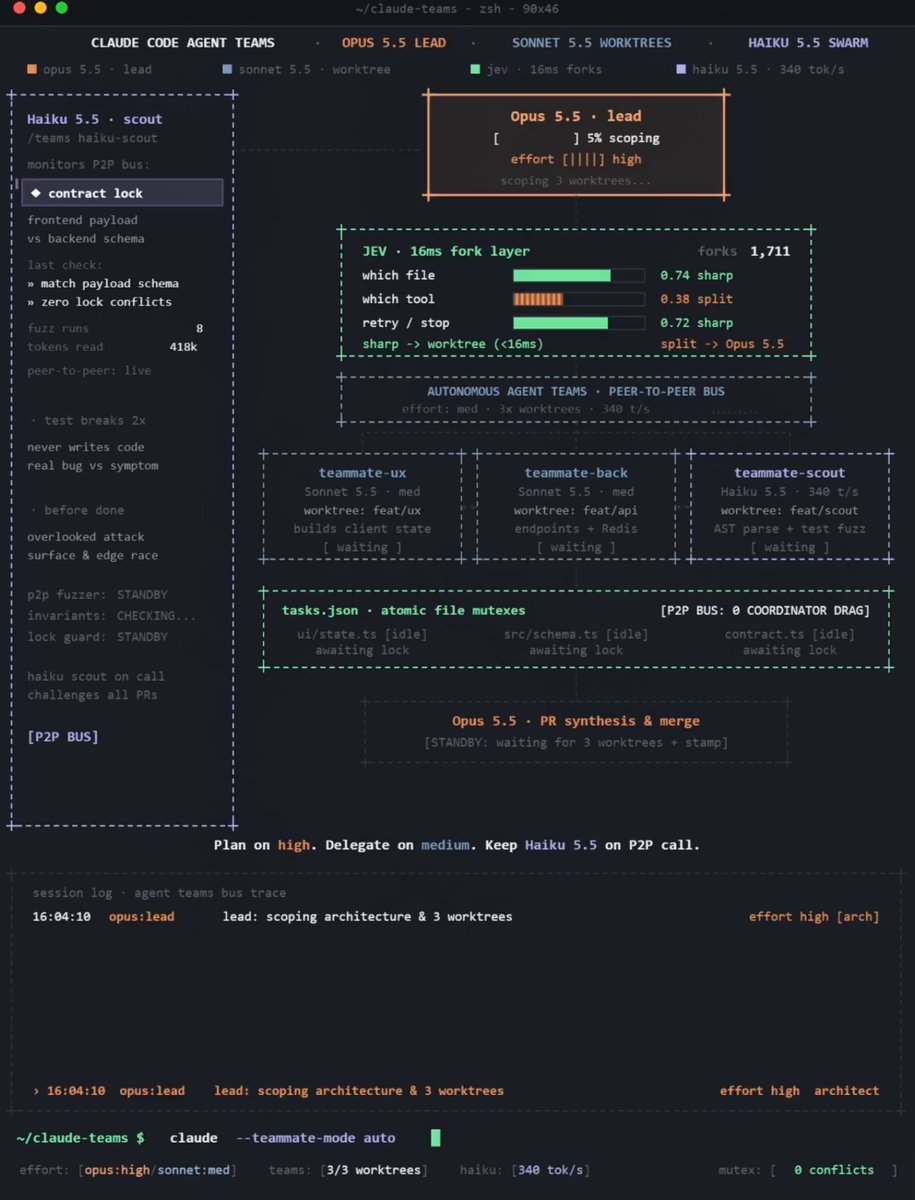Select the CLAUDE CODE AGENT TEAMS header tab

pos(183,43)
